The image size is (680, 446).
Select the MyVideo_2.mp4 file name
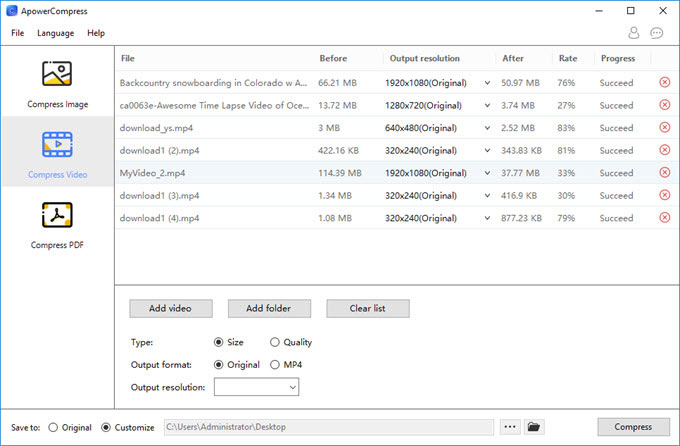coord(153,173)
